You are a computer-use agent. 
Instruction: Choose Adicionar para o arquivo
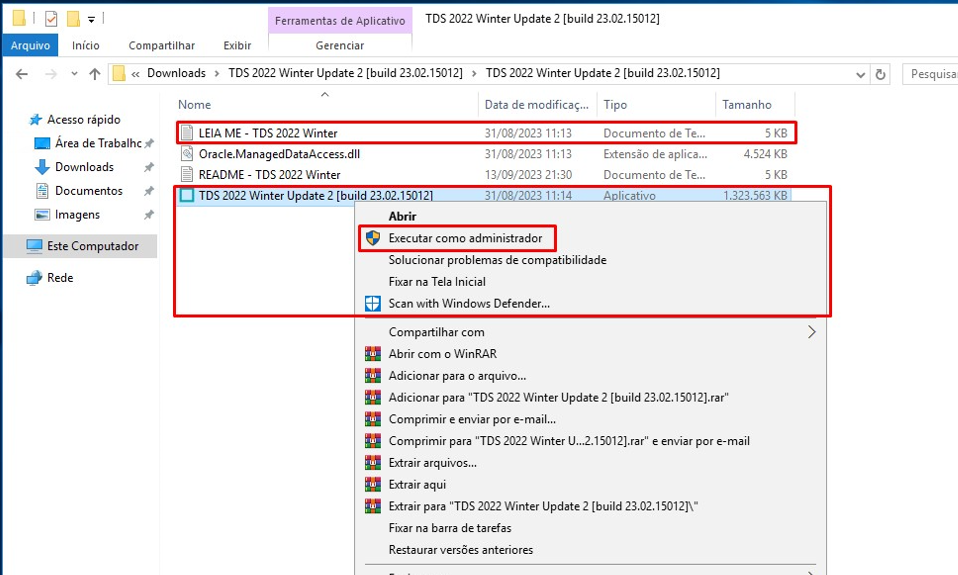click(x=457, y=375)
